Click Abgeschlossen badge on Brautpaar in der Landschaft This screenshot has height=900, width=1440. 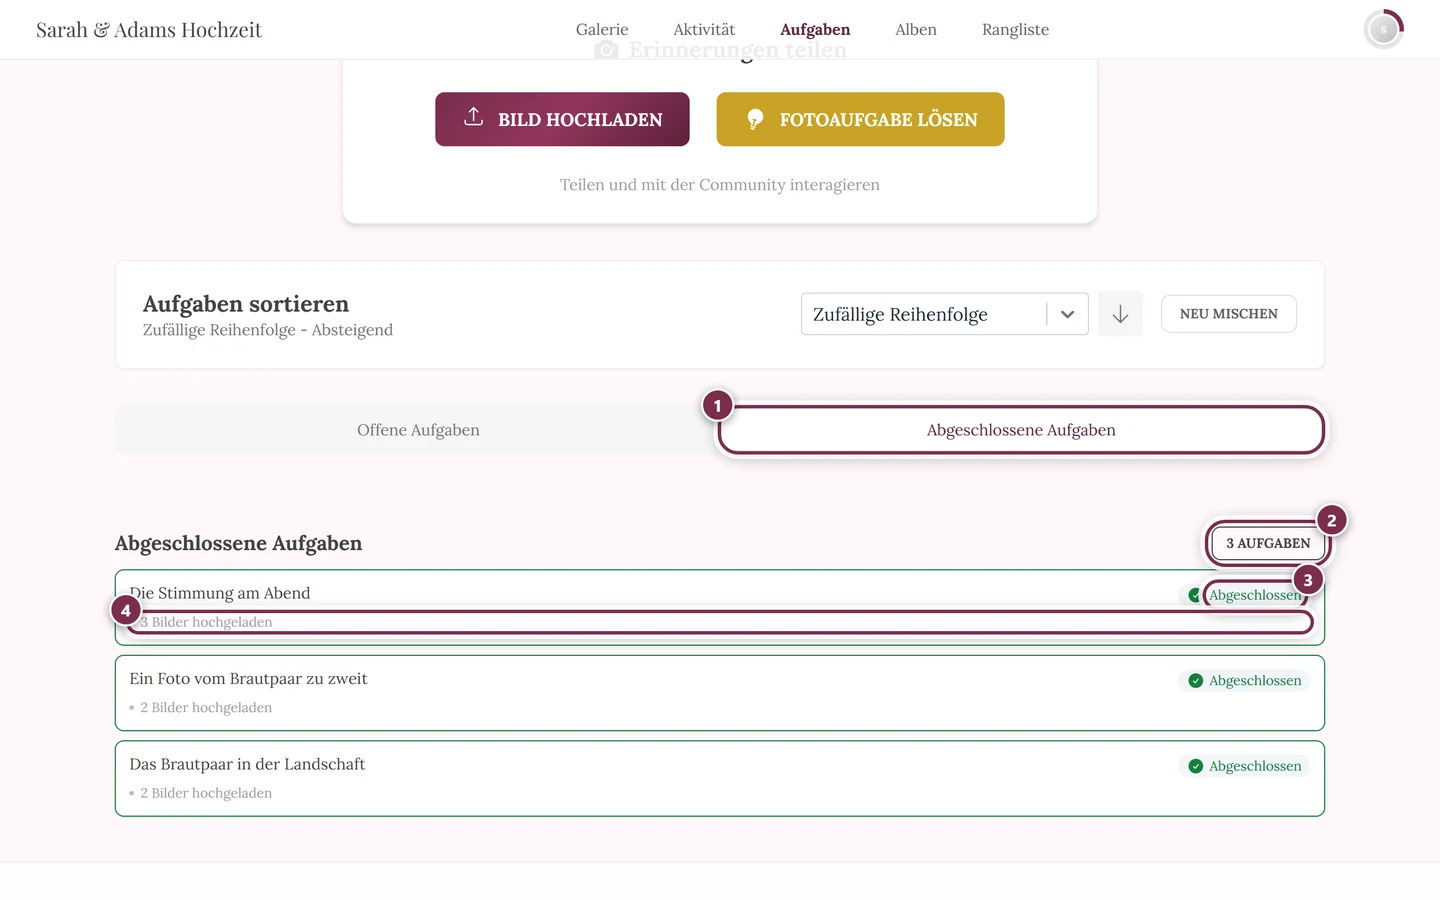(x=1244, y=766)
